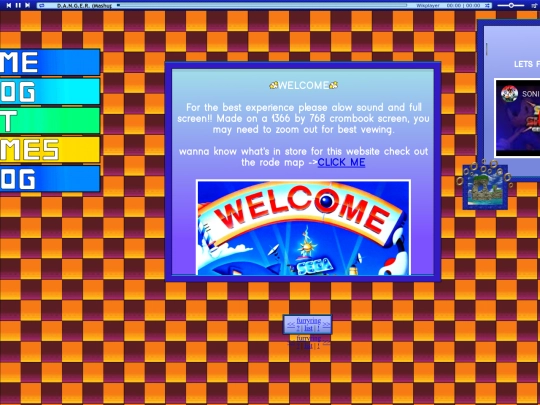The width and height of the screenshot is (540, 405).
Task: Follow the CLICK ME road map link
Action: tap(341, 162)
